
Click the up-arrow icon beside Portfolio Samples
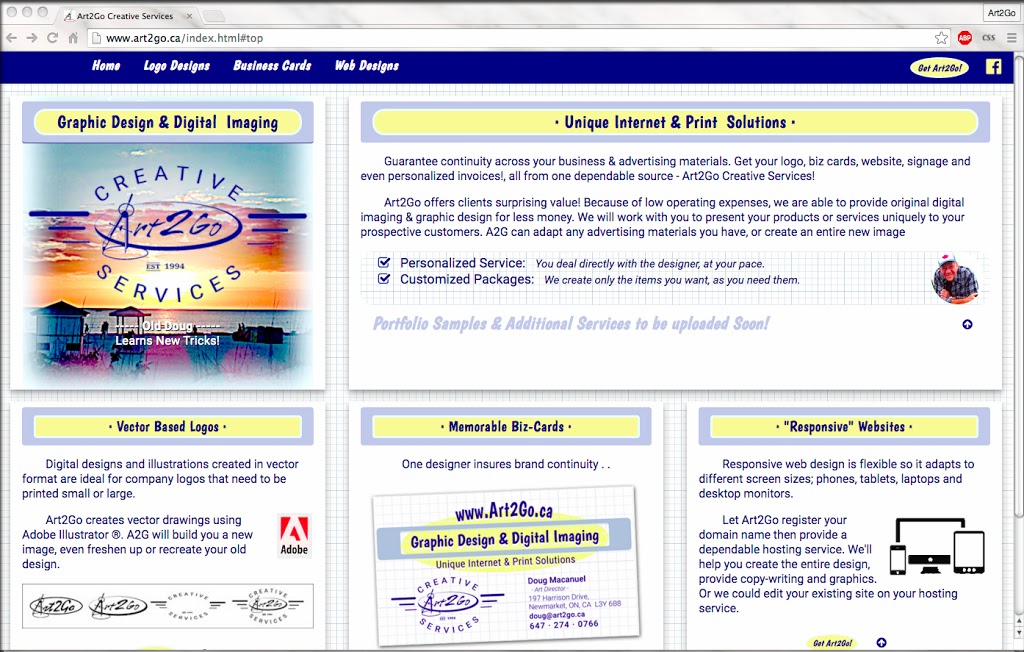[967, 324]
